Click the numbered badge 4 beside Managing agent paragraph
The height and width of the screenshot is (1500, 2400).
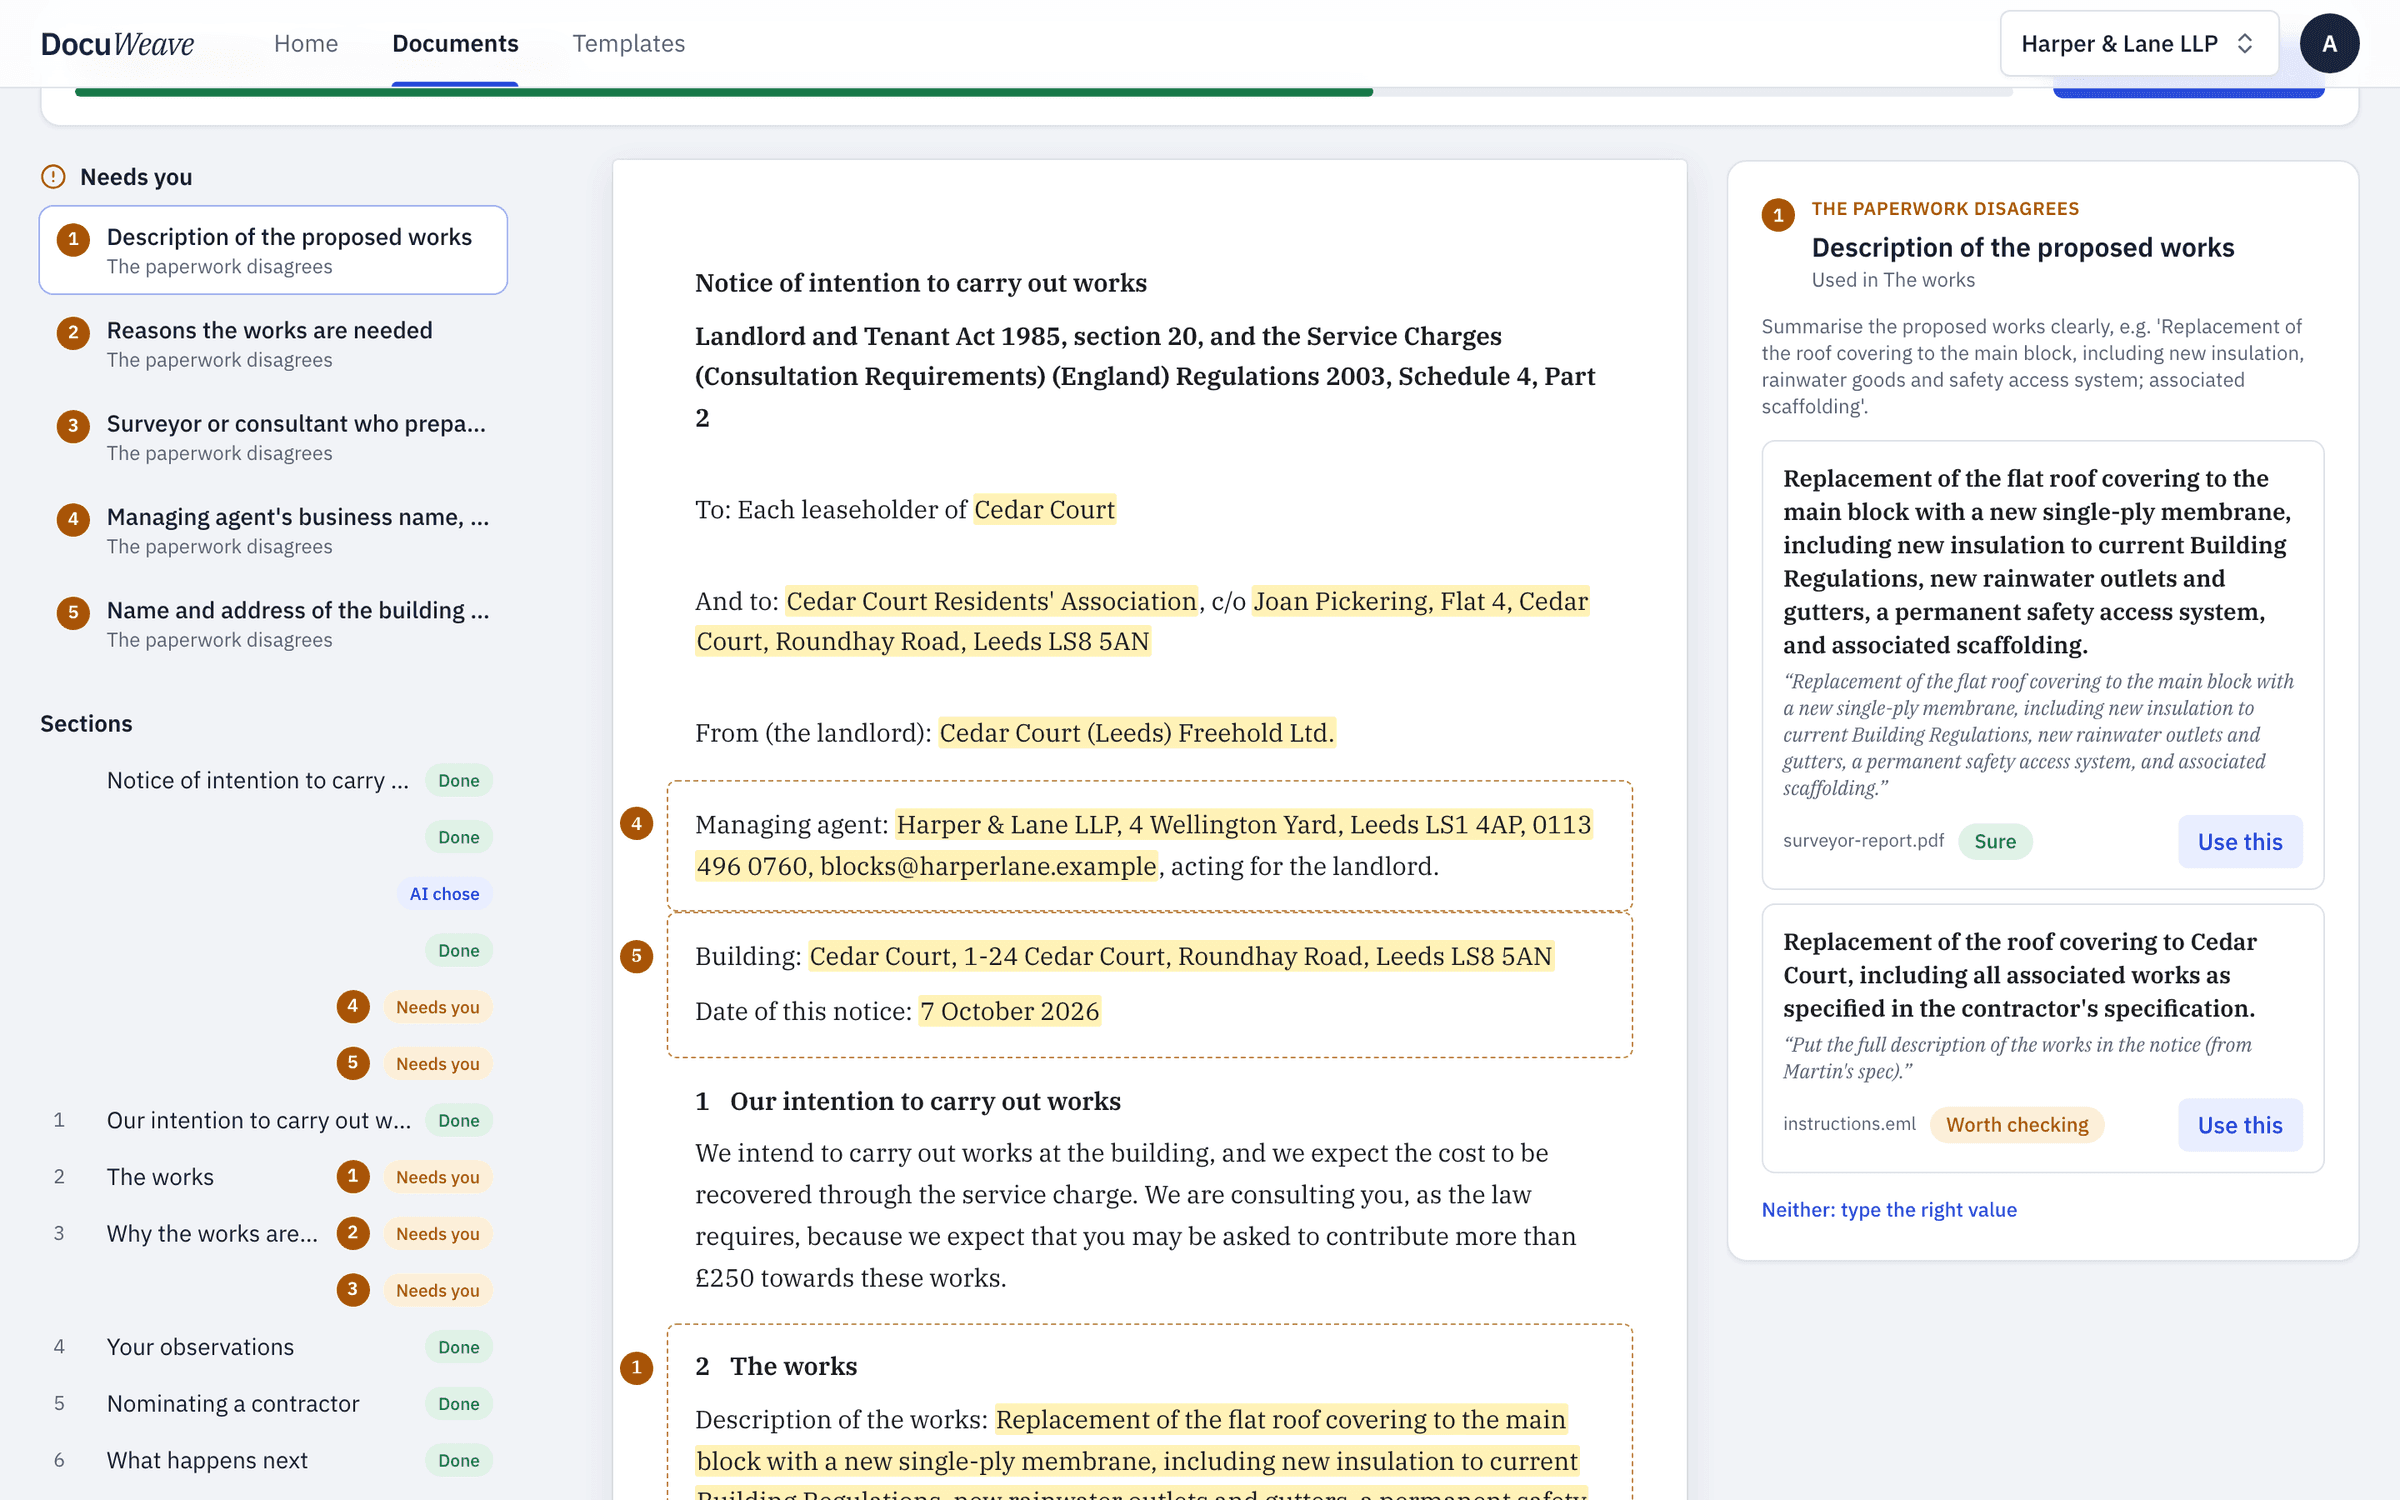pos(636,824)
